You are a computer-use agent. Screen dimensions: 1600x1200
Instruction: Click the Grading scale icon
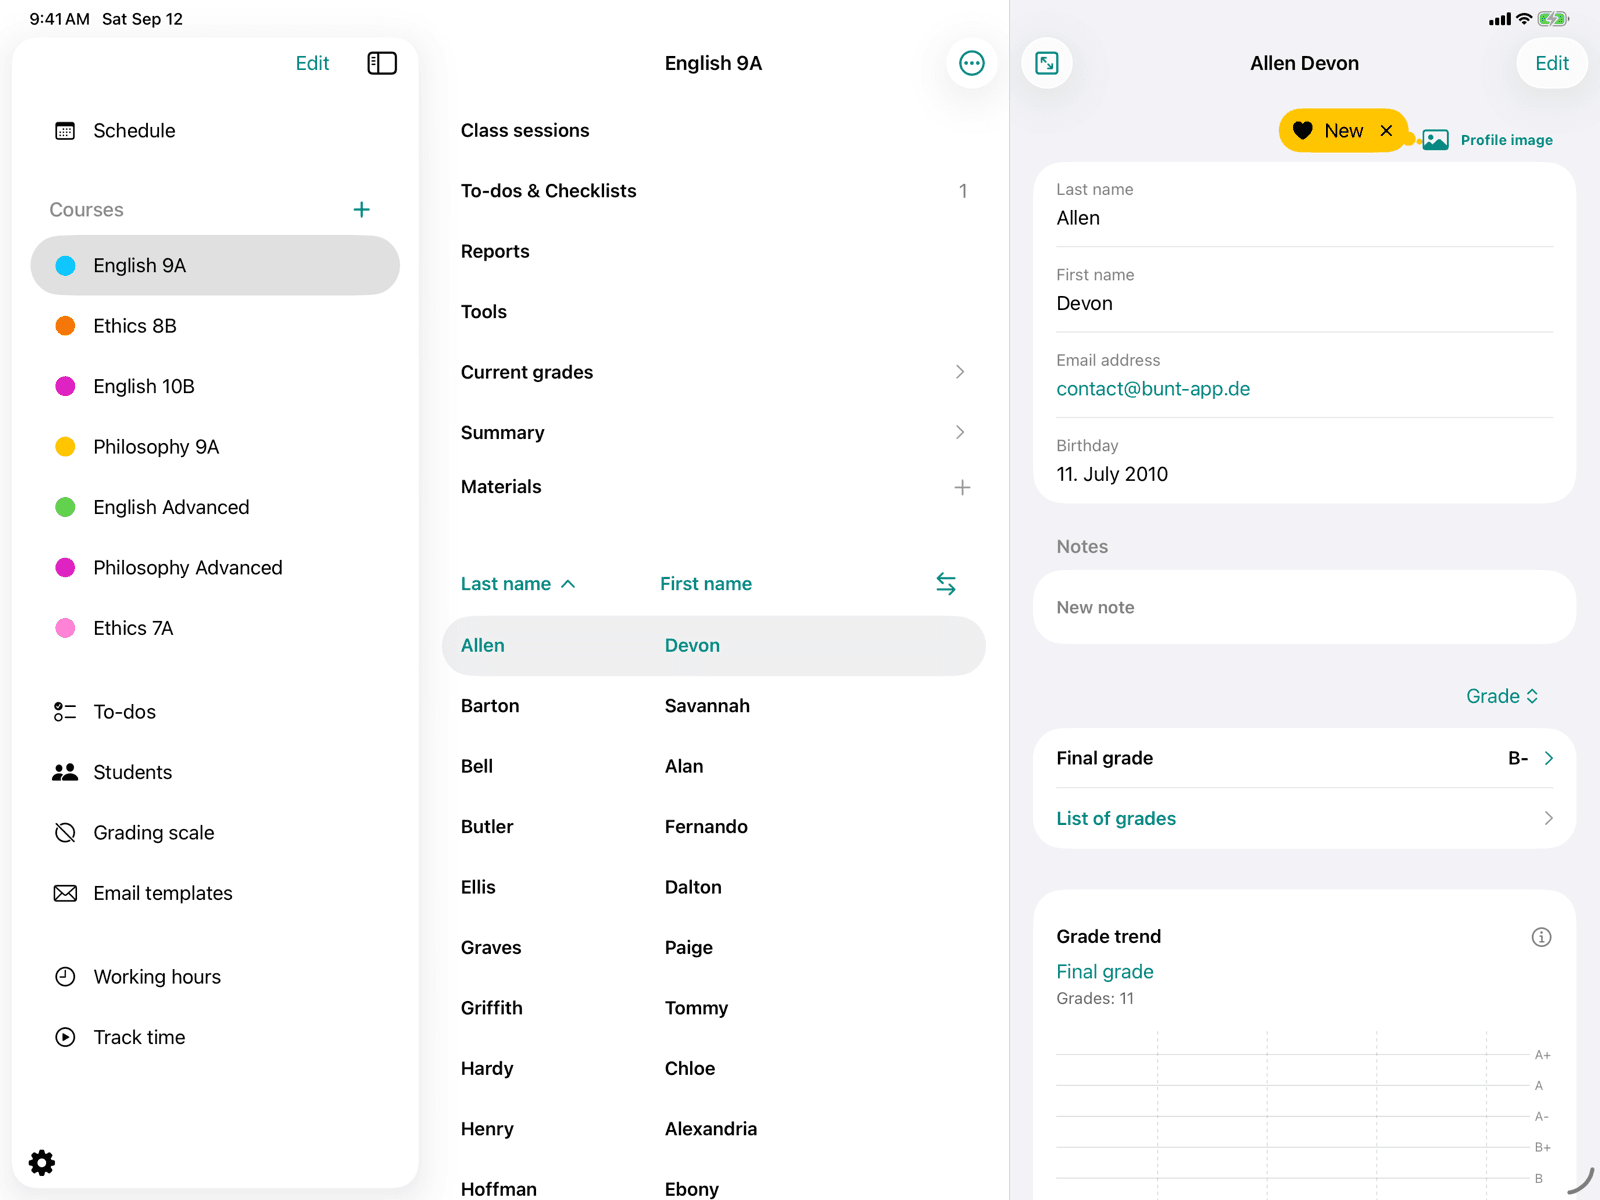(x=65, y=833)
